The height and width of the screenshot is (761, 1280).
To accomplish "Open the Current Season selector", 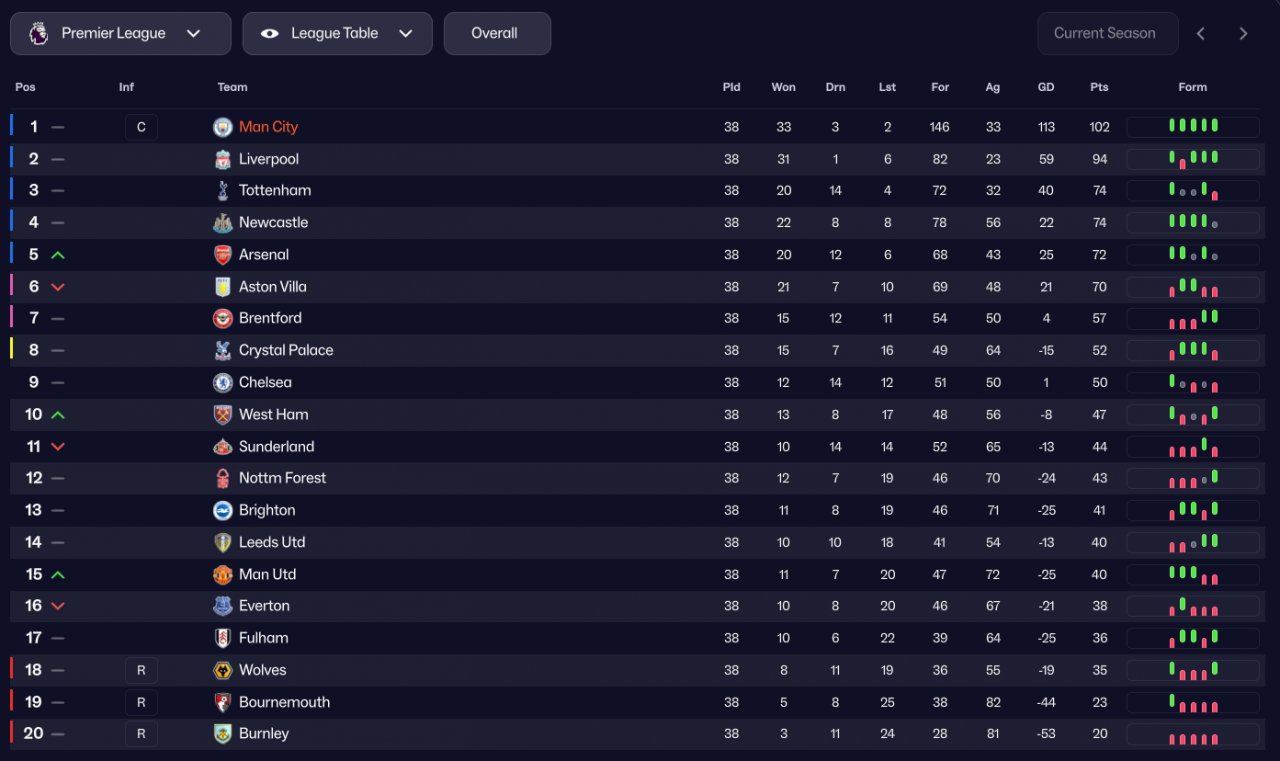I will (x=1104, y=33).
